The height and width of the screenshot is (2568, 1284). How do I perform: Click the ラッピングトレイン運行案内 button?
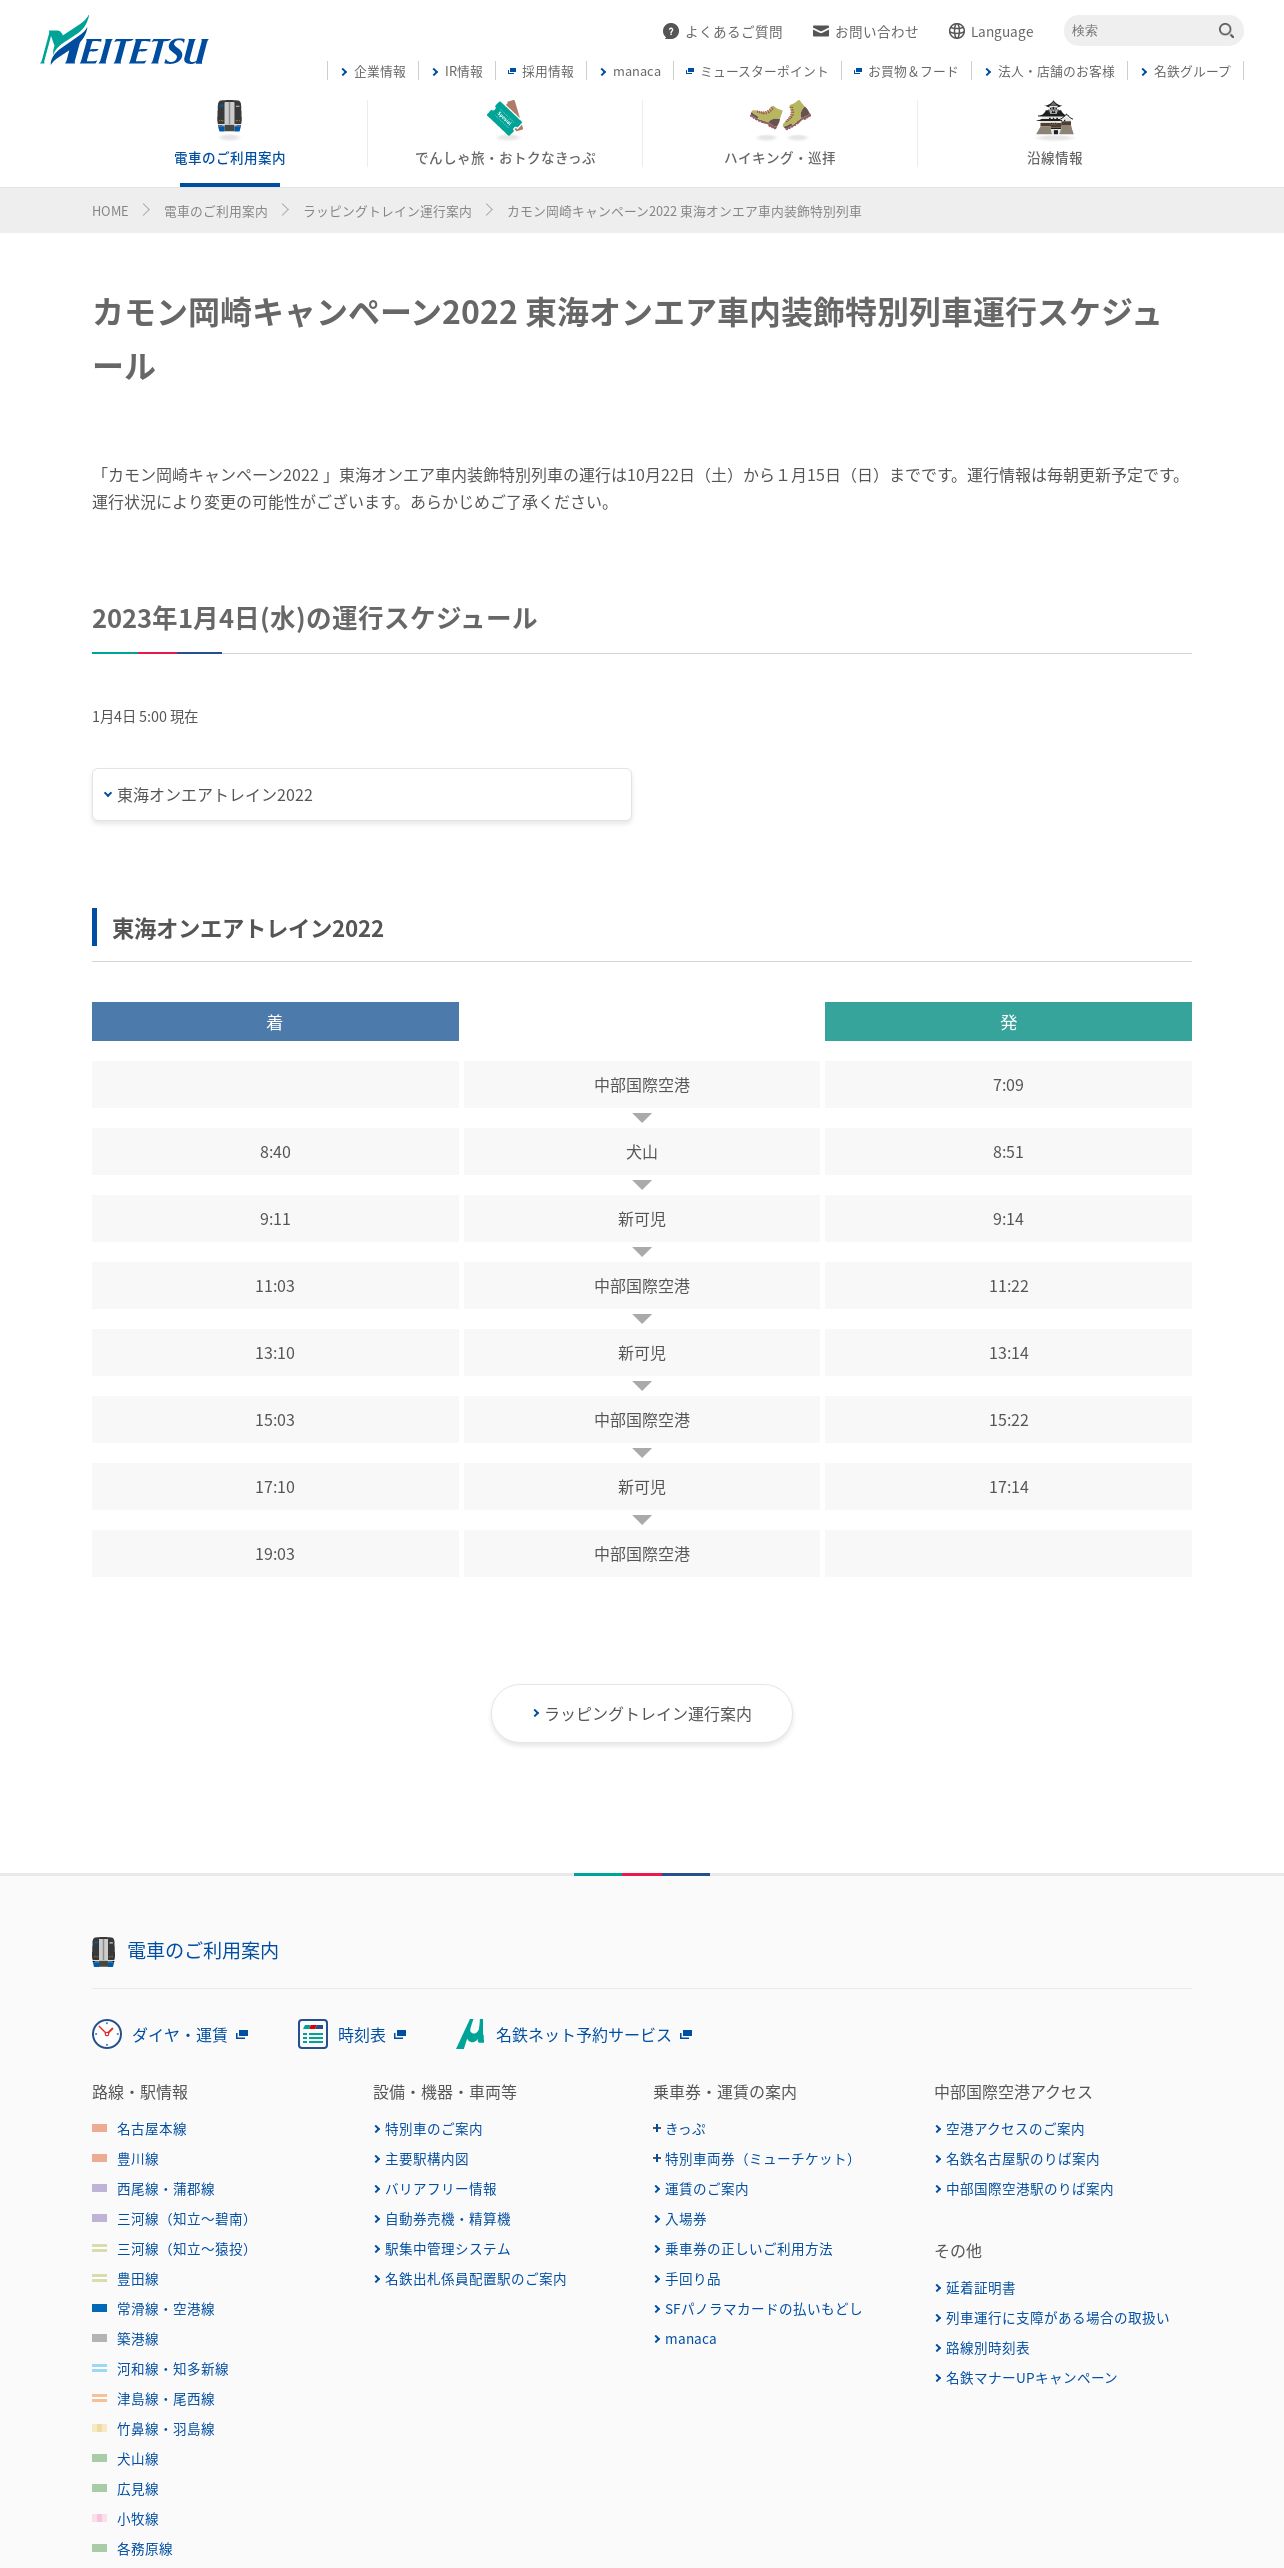(x=642, y=1714)
